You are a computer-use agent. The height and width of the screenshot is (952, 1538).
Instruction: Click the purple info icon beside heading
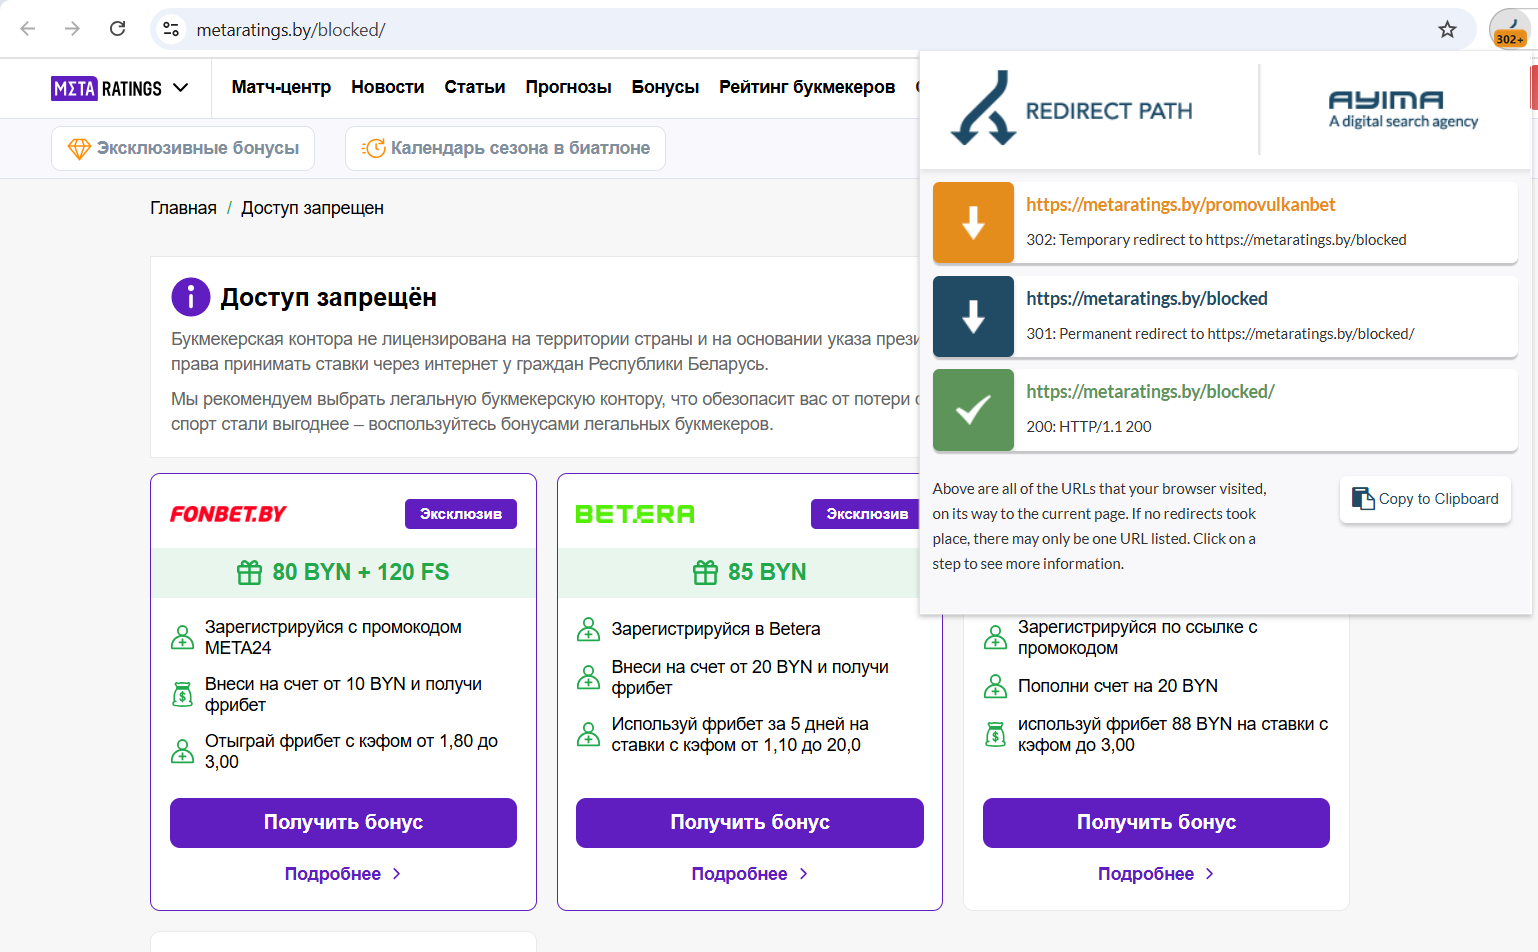[x=191, y=297]
